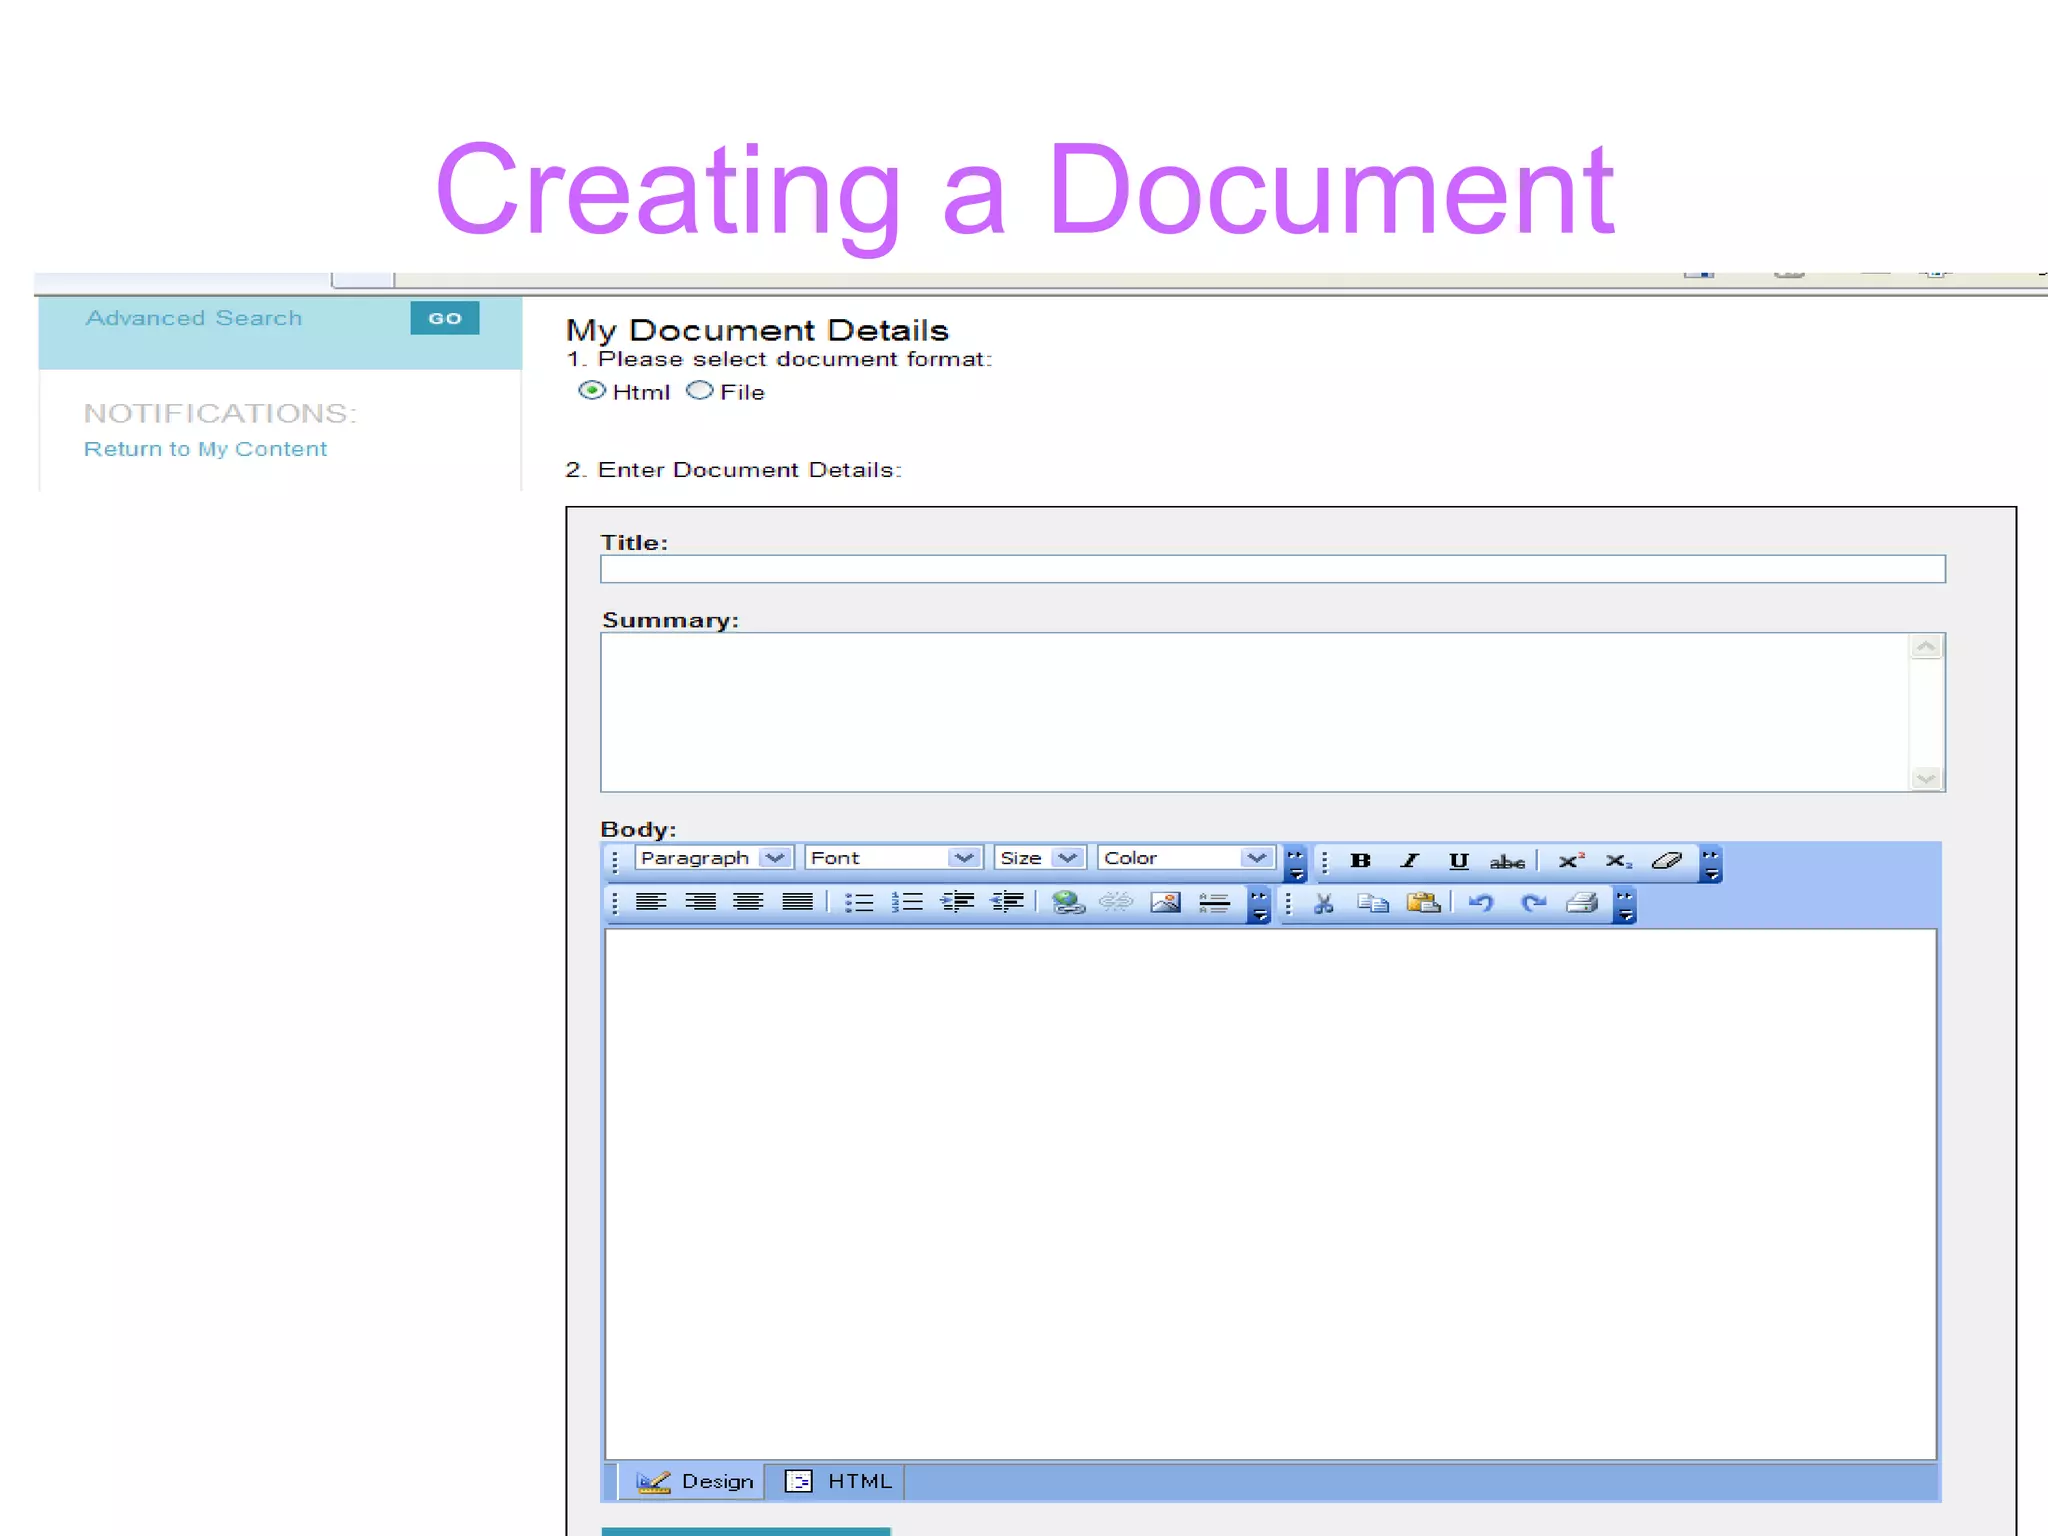Click the Title input field
This screenshot has height=1536, width=2048.
click(x=1272, y=569)
